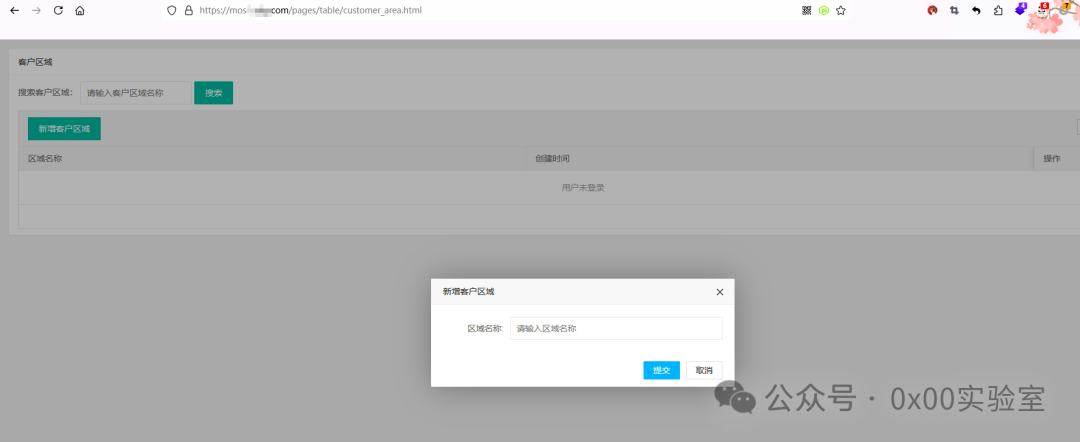Open the QR code icon in address bar
1080x442 pixels.
[807, 10]
